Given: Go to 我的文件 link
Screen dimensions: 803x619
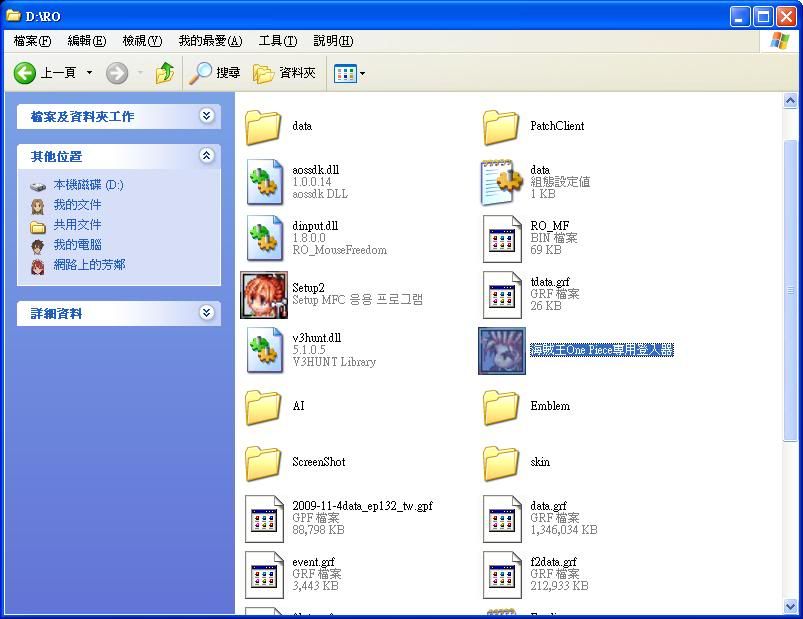Looking at the screenshot, I should (77, 205).
